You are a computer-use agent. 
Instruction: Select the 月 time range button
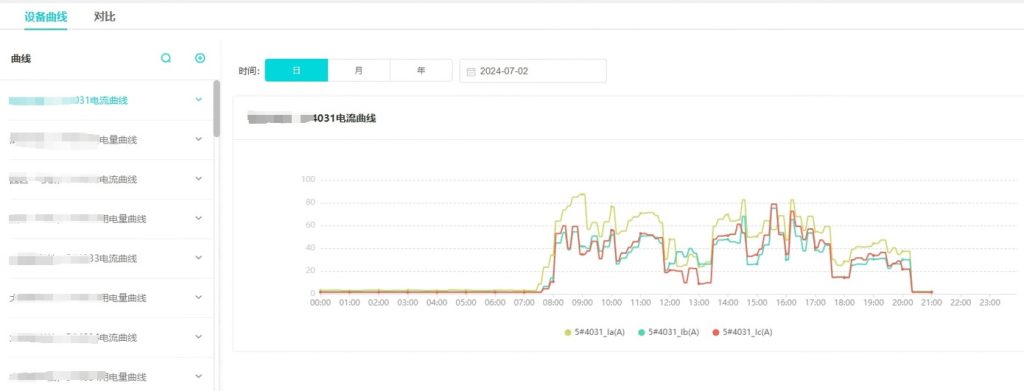point(359,70)
